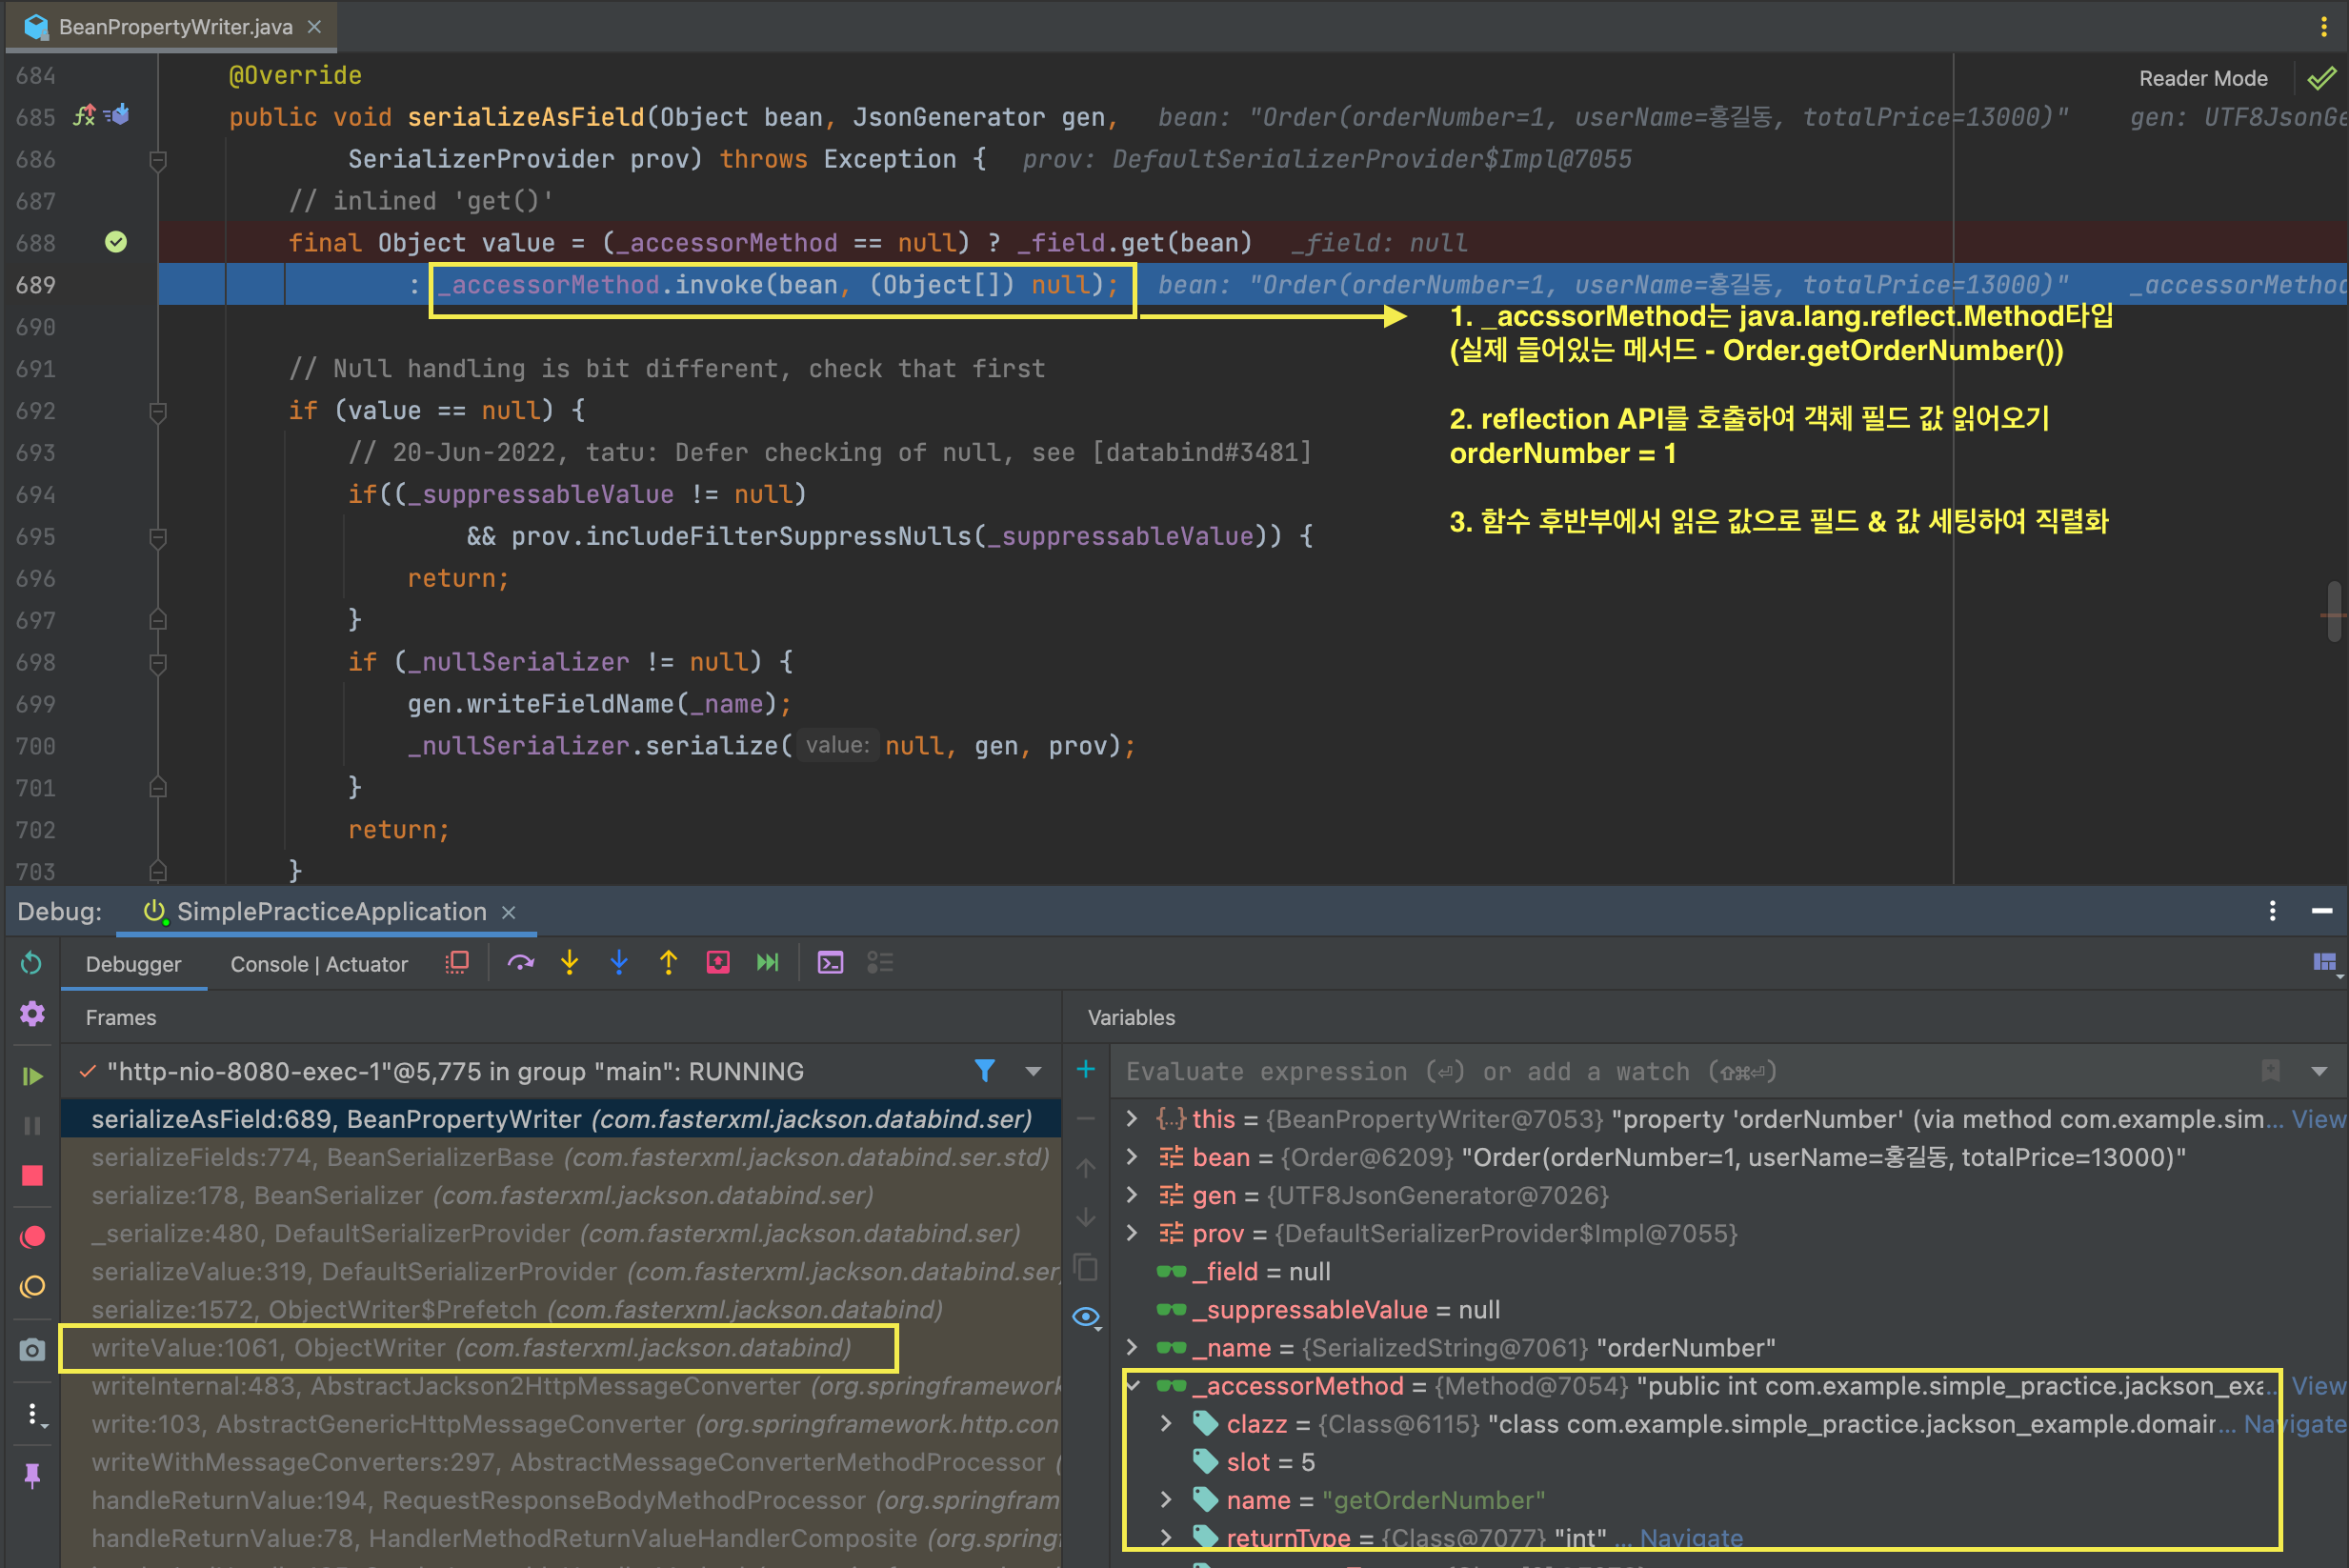The image size is (2349, 1568).
Task: Hide the Debug tool window
Action: 2323,911
